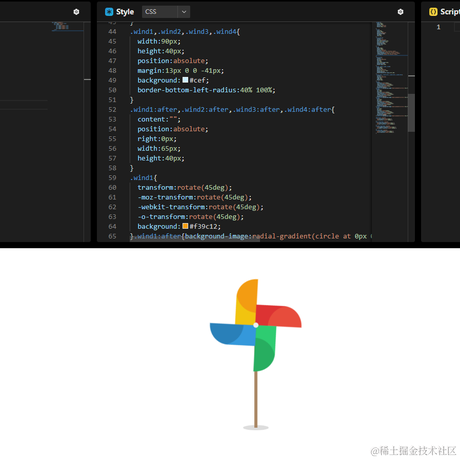Click the '-webkit-transform:rotate(45deg);' line
Viewport: 460px width, 460px height.
200,207
